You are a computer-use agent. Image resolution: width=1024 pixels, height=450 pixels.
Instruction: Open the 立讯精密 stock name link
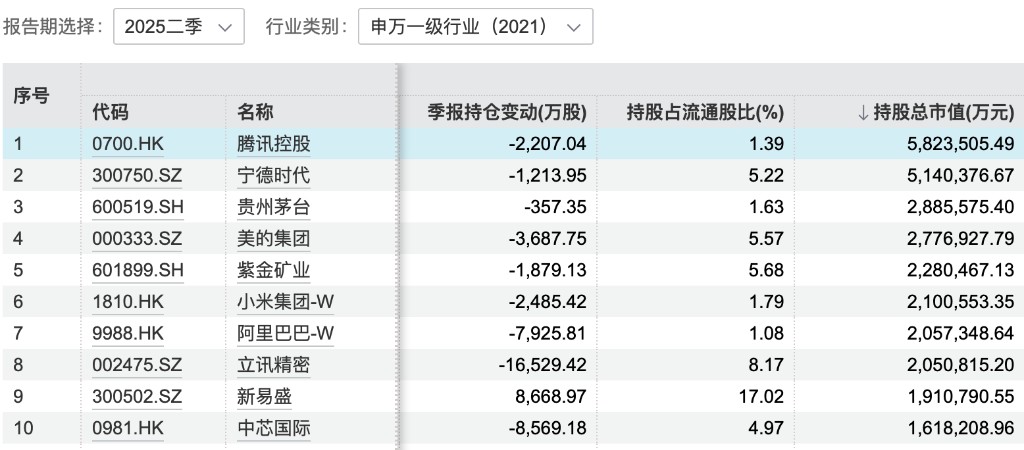tap(274, 365)
